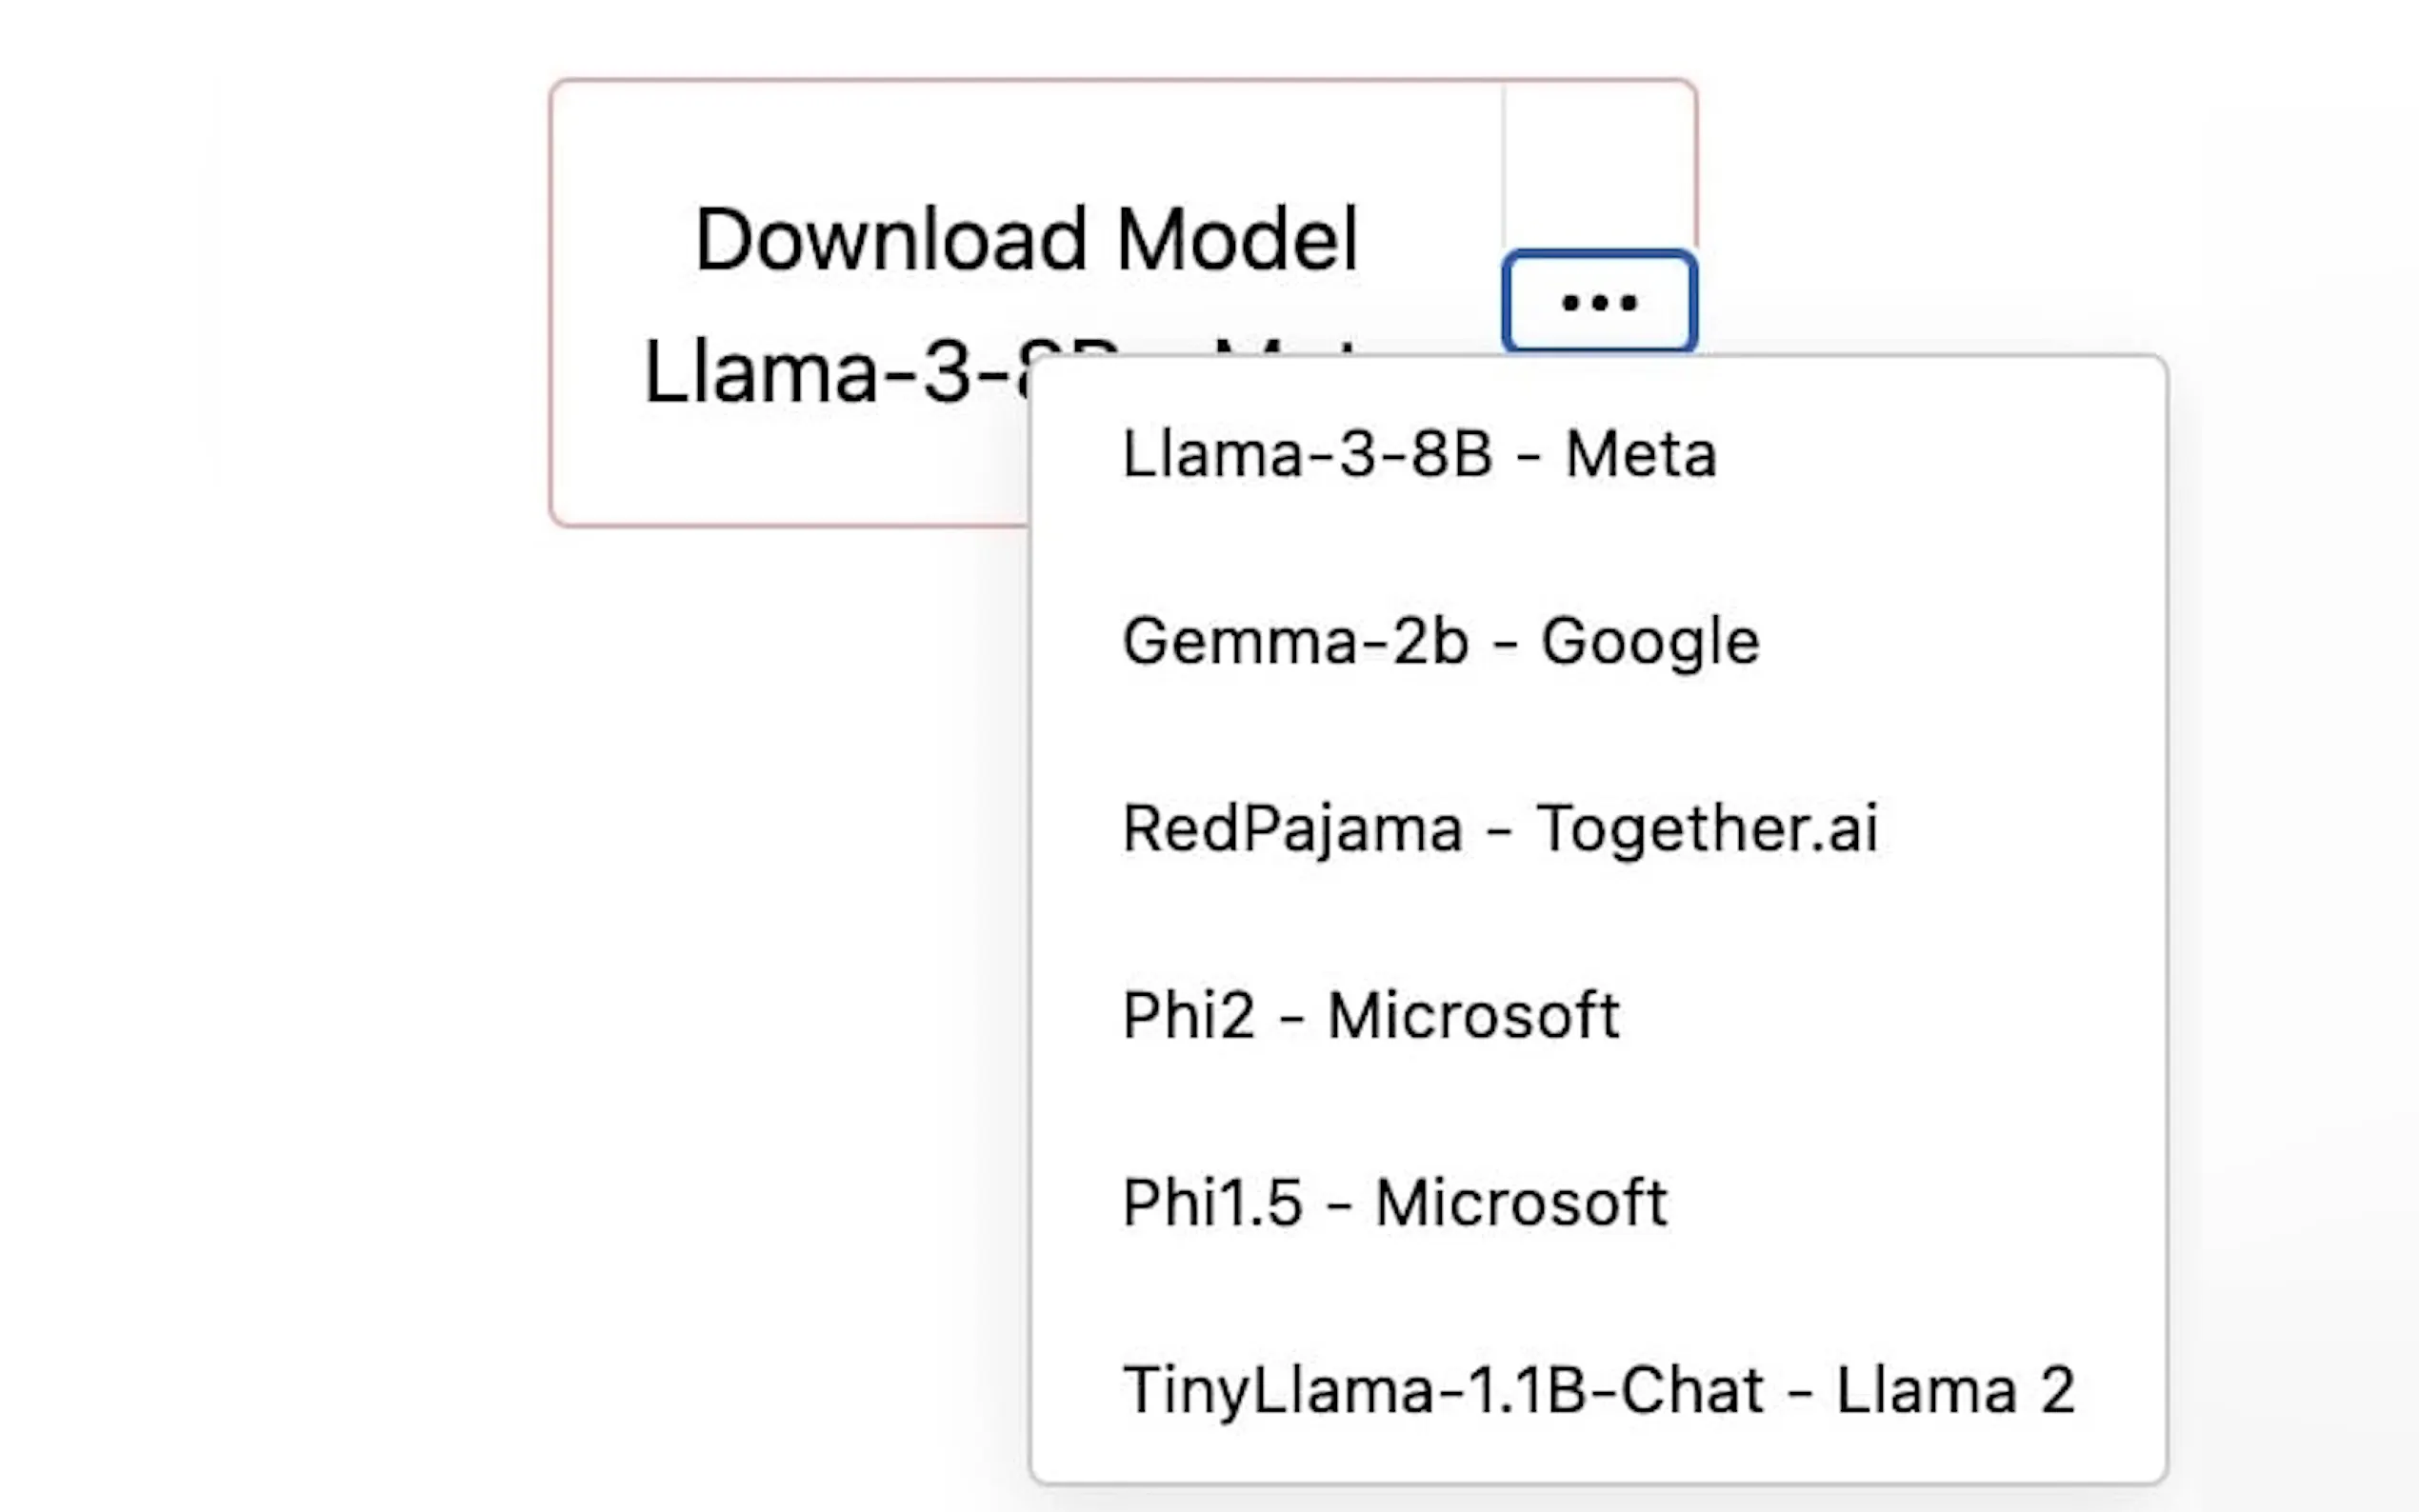Pick the Together.ai RedPajama model
Screen dimensions: 2419x1512
[1500, 828]
